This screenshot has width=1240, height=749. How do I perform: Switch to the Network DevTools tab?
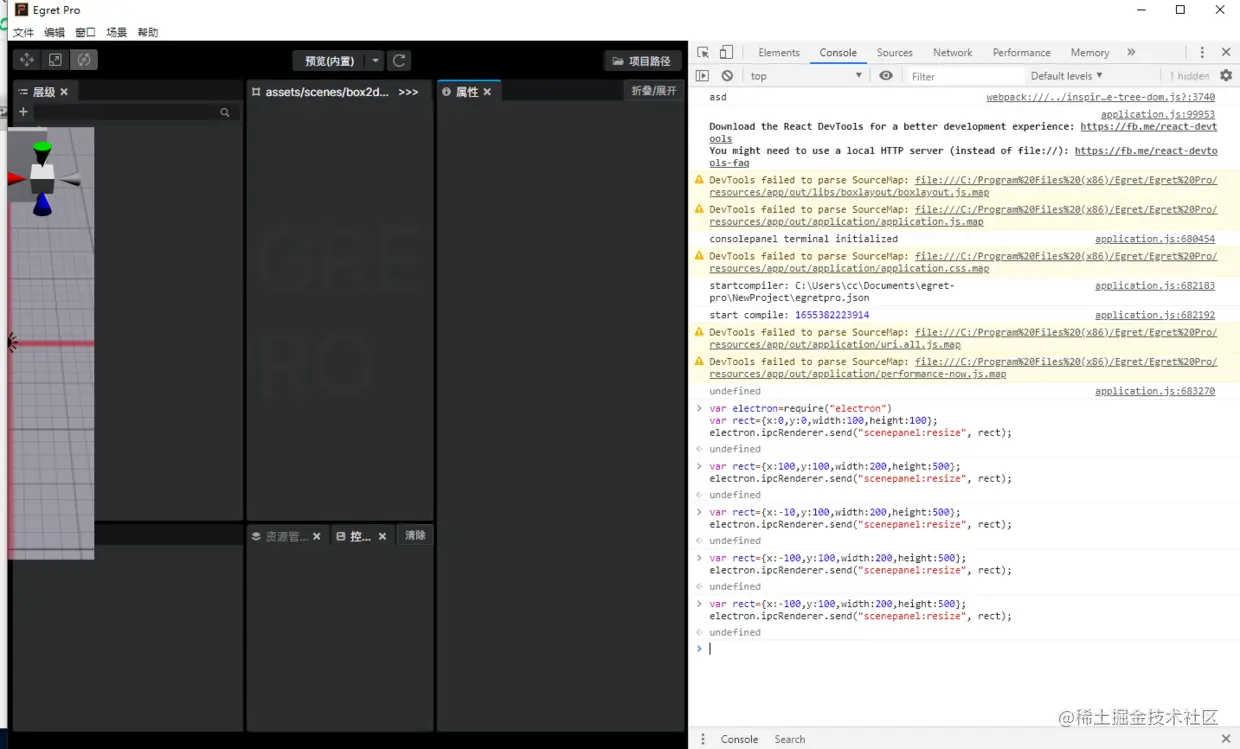pyautogui.click(x=952, y=53)
